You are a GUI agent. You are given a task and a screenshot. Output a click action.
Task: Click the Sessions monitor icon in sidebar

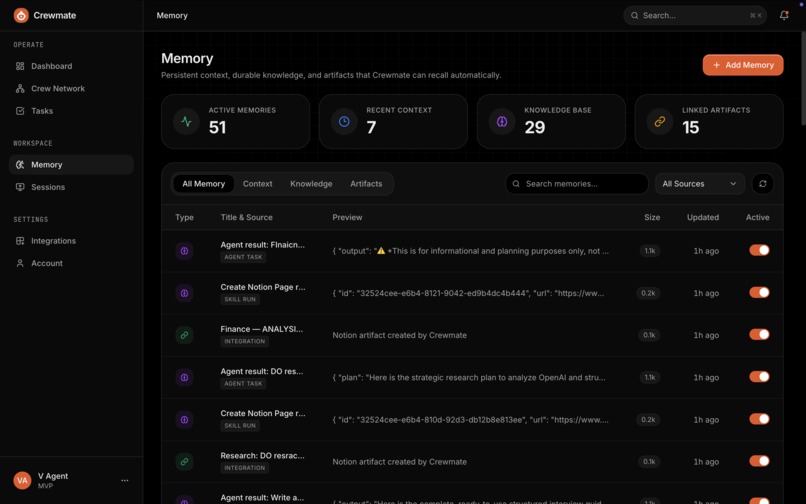[20, 187]
